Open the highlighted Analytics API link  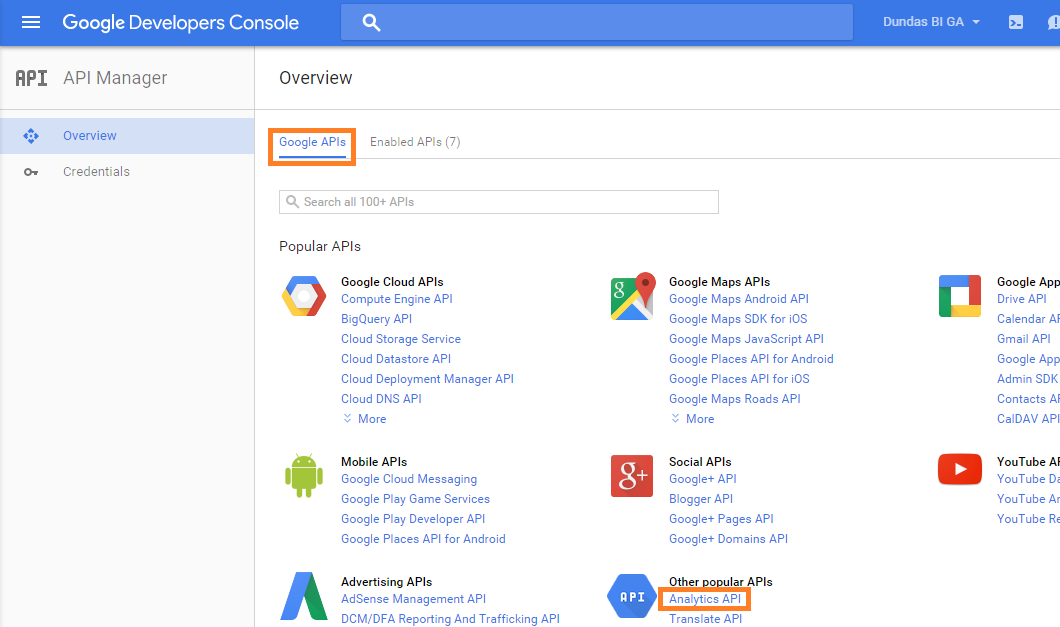[x=704, y=598]
